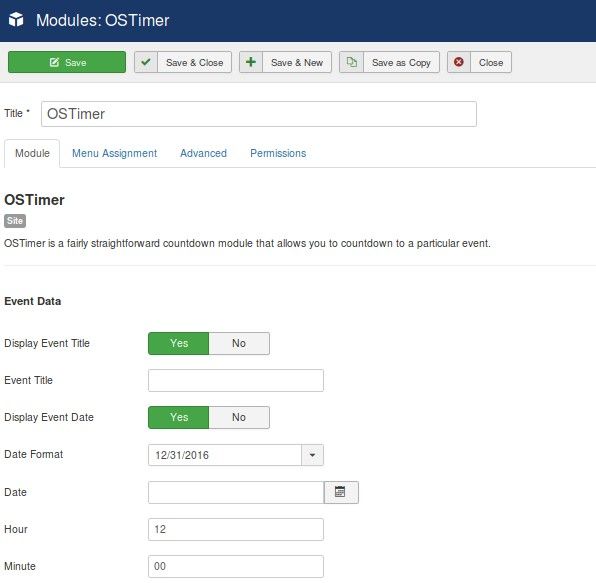Set Display Event Date to No
This screenshot has width=596, height=583.
[x=239, y=417]
